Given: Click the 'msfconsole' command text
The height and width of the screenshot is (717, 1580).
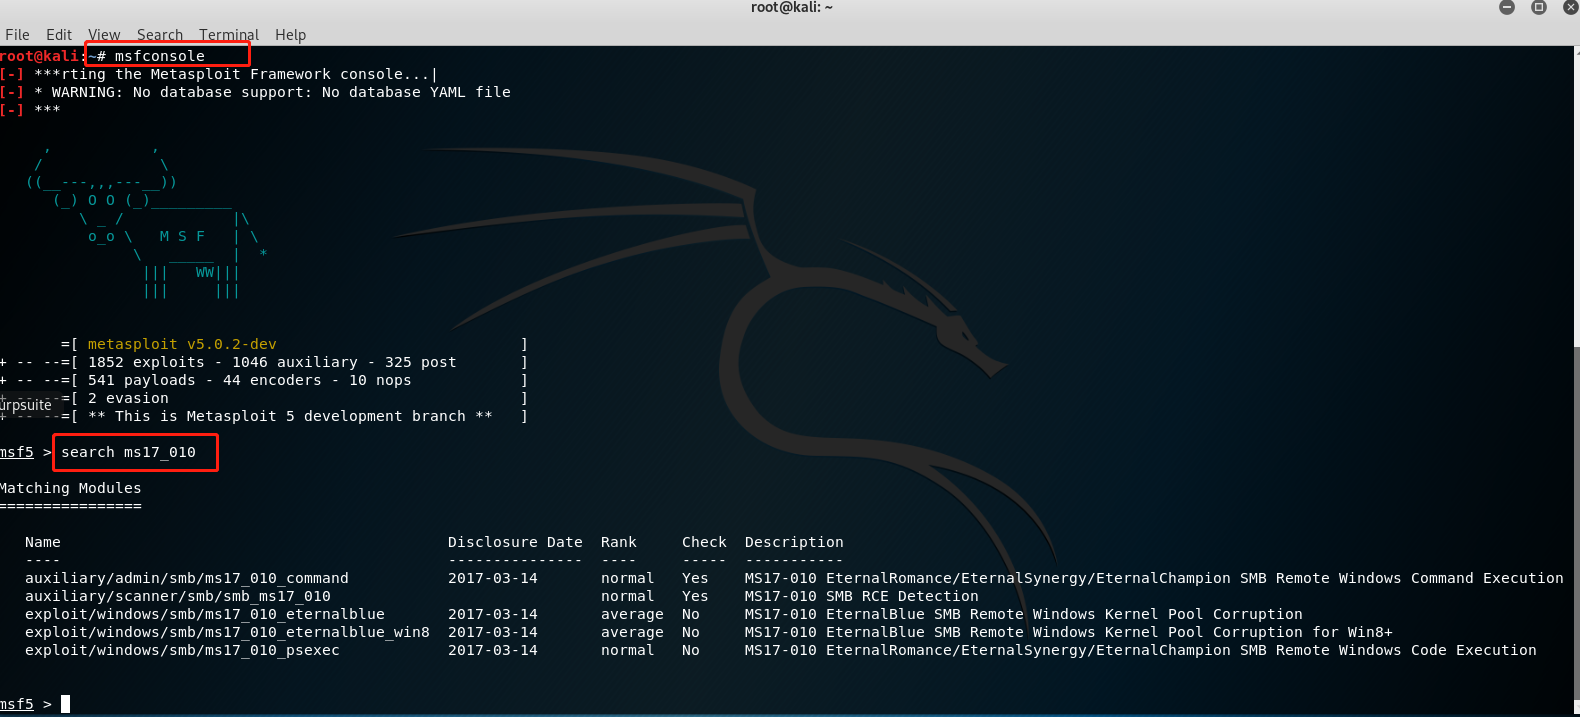Looking at the screenshot, I should coord(159,56).
